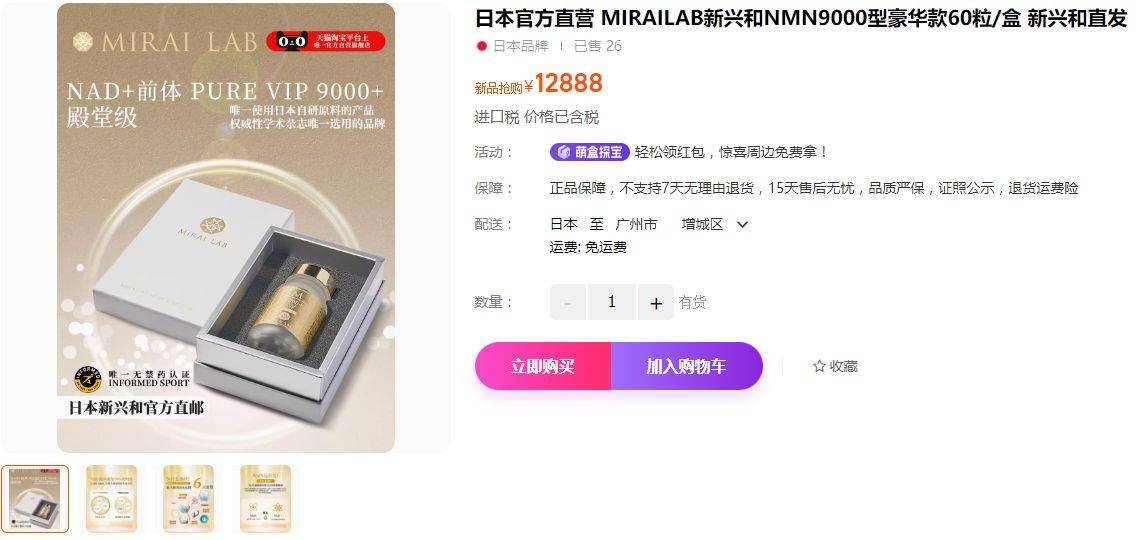Image resolution: width=1147 pixels, height=540 pixels.
Task: Expand the 增城区 district dropdown arrow
Action: pos(742,225)
